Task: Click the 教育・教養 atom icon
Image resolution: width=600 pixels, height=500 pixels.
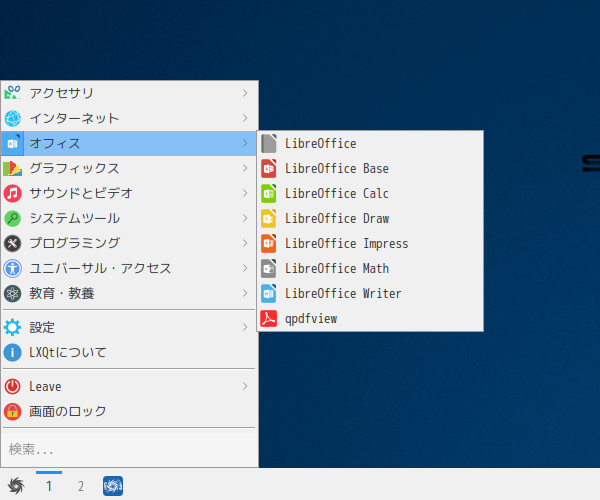Action: [x=12, y=293]
